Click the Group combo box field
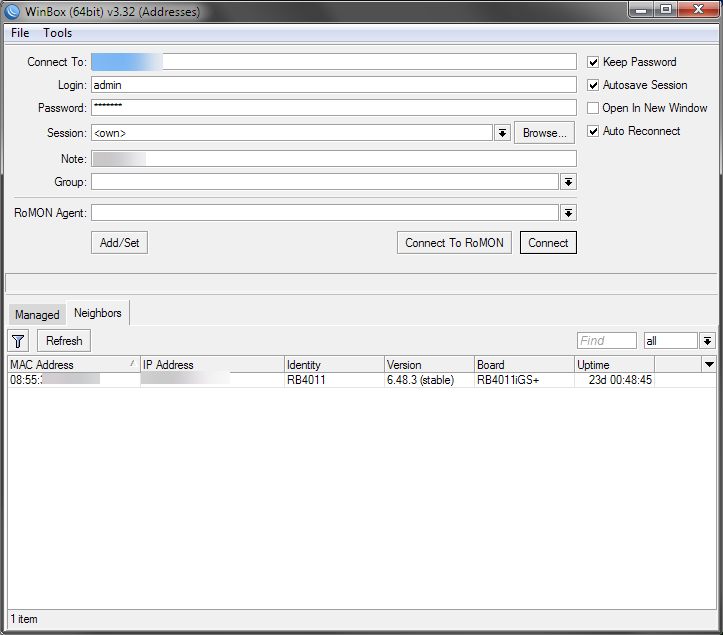Image resolution: width=723 pixels, height=635 pixels. (x=325, y=182)
